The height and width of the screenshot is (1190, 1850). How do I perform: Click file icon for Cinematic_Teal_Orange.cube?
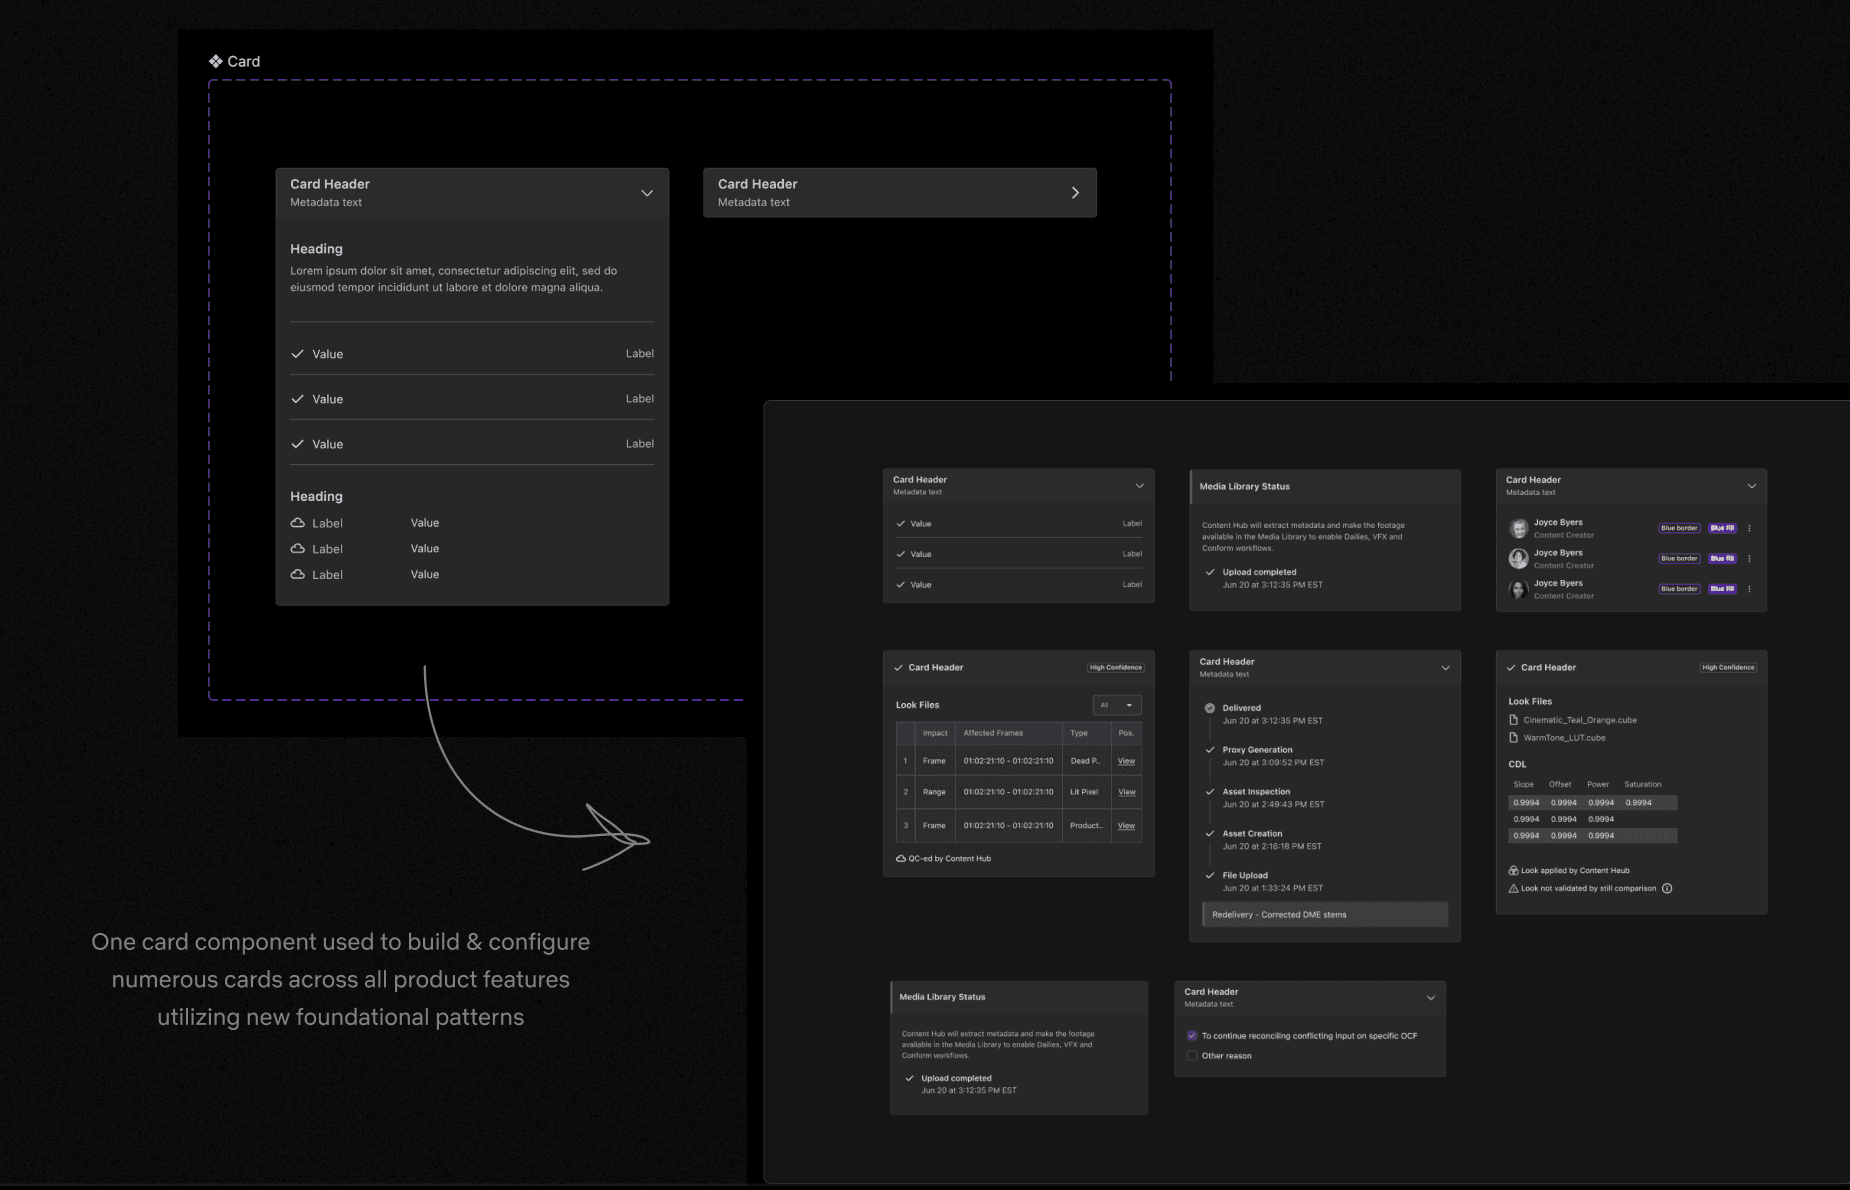click(1514, 720)
